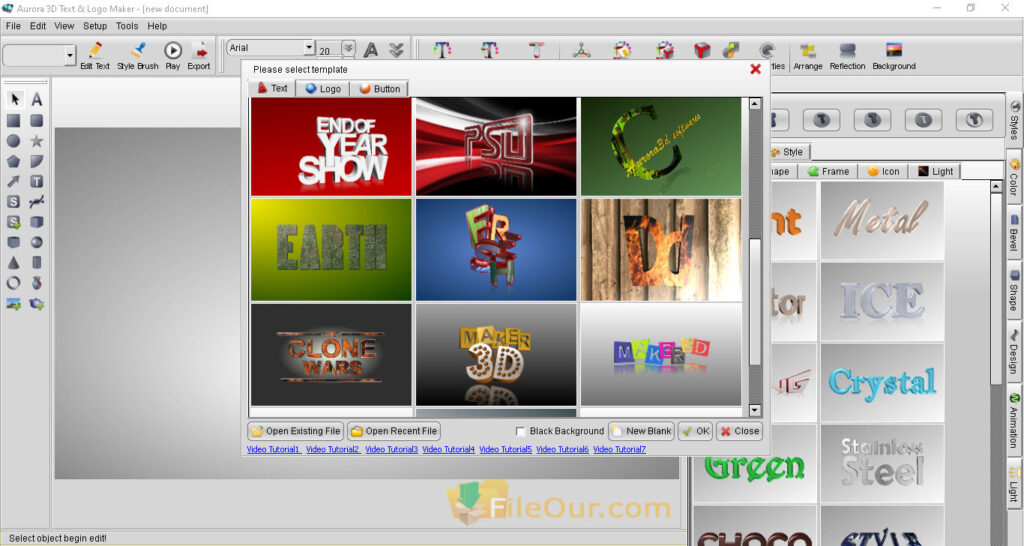Screen dimensions: 1024x546
Task: Open the Arial font dropdown
Action: [x=309, y=48]
